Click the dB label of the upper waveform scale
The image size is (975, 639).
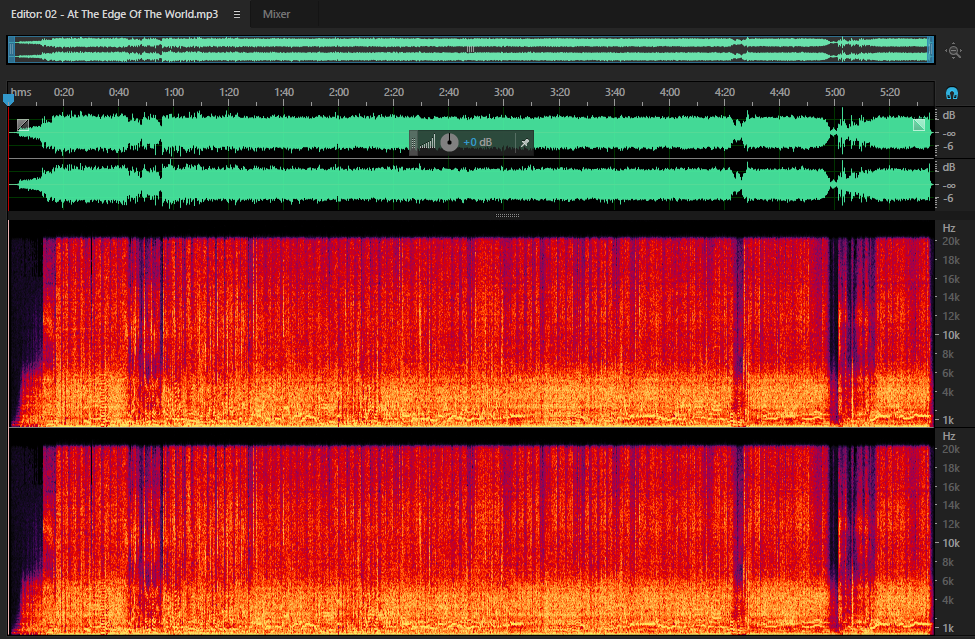(949, 116)
